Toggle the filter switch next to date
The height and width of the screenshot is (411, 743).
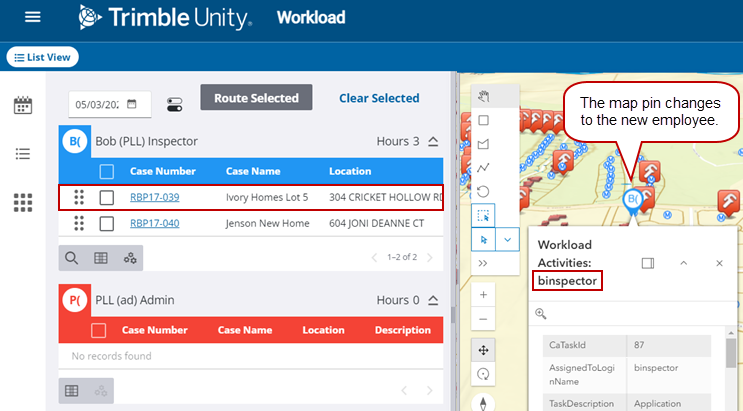pyautogui.click(x=174, y=104)
